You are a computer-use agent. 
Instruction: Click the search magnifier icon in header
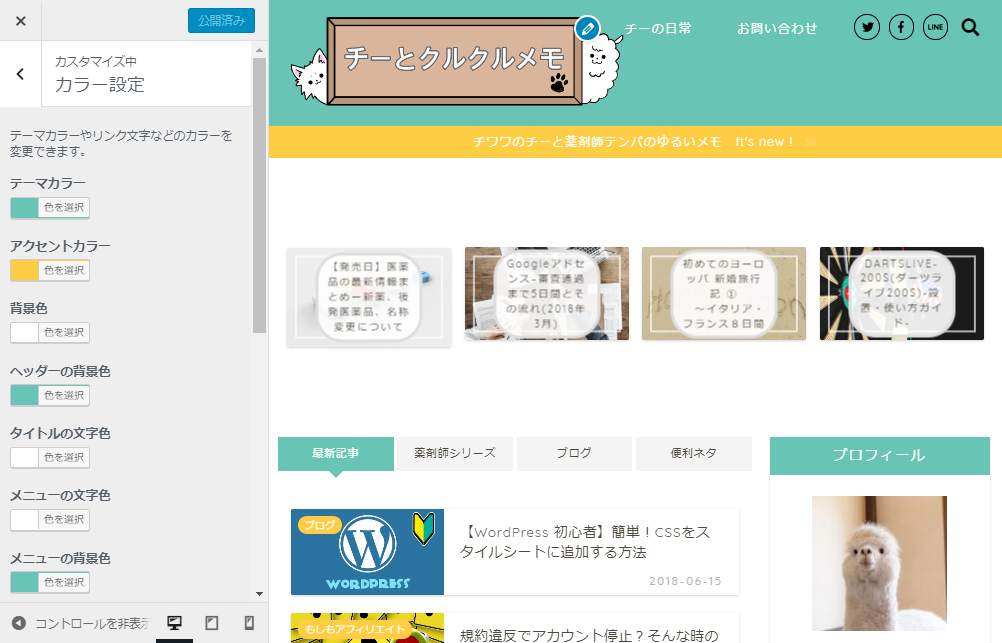[970, 27]
